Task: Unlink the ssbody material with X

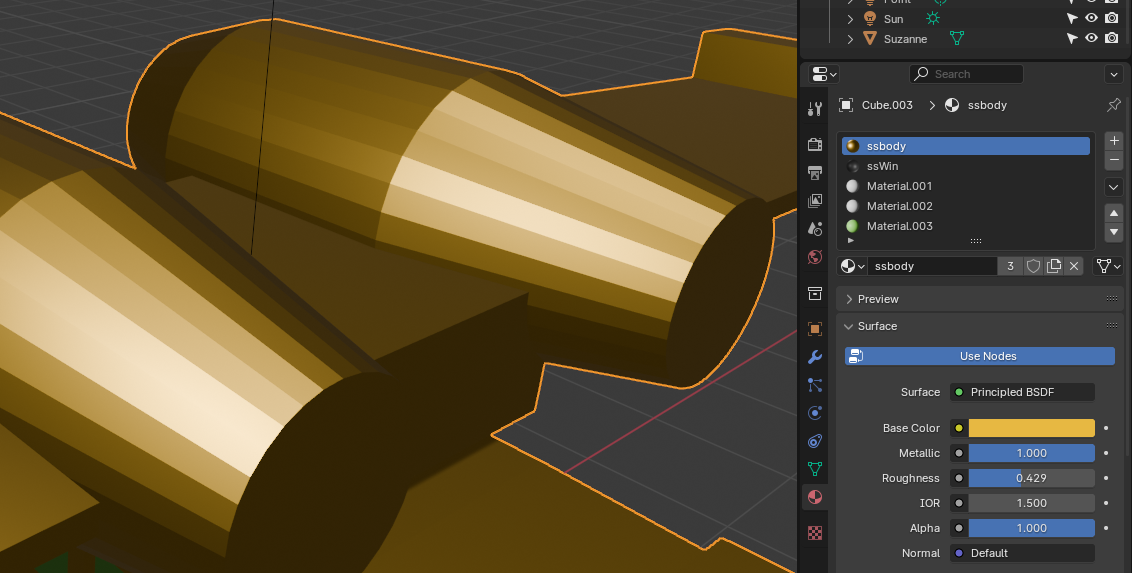Action: click(x=1074, y=266)
